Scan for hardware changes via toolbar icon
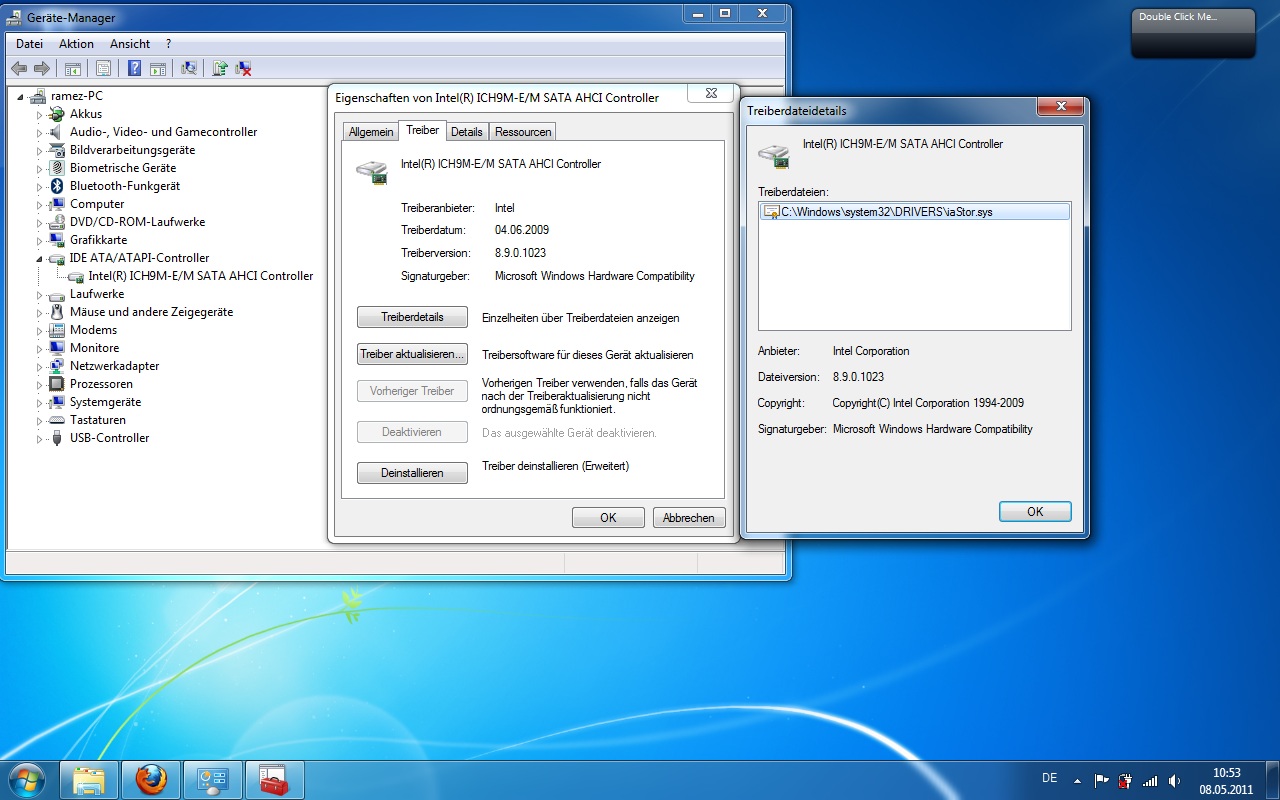 tap(188, 68)
